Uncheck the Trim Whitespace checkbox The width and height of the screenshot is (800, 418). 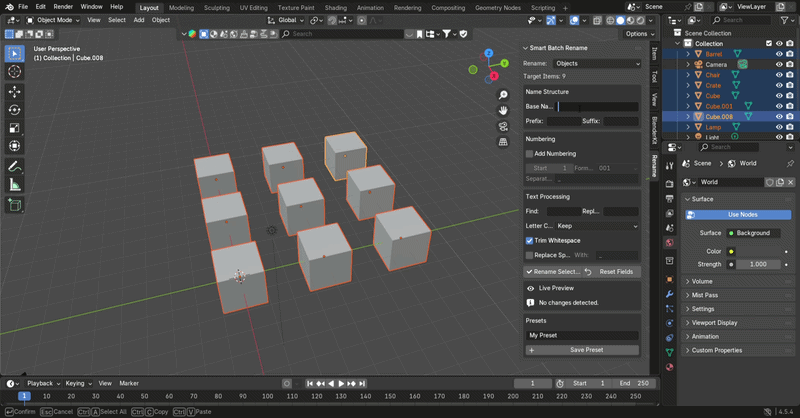530,240
